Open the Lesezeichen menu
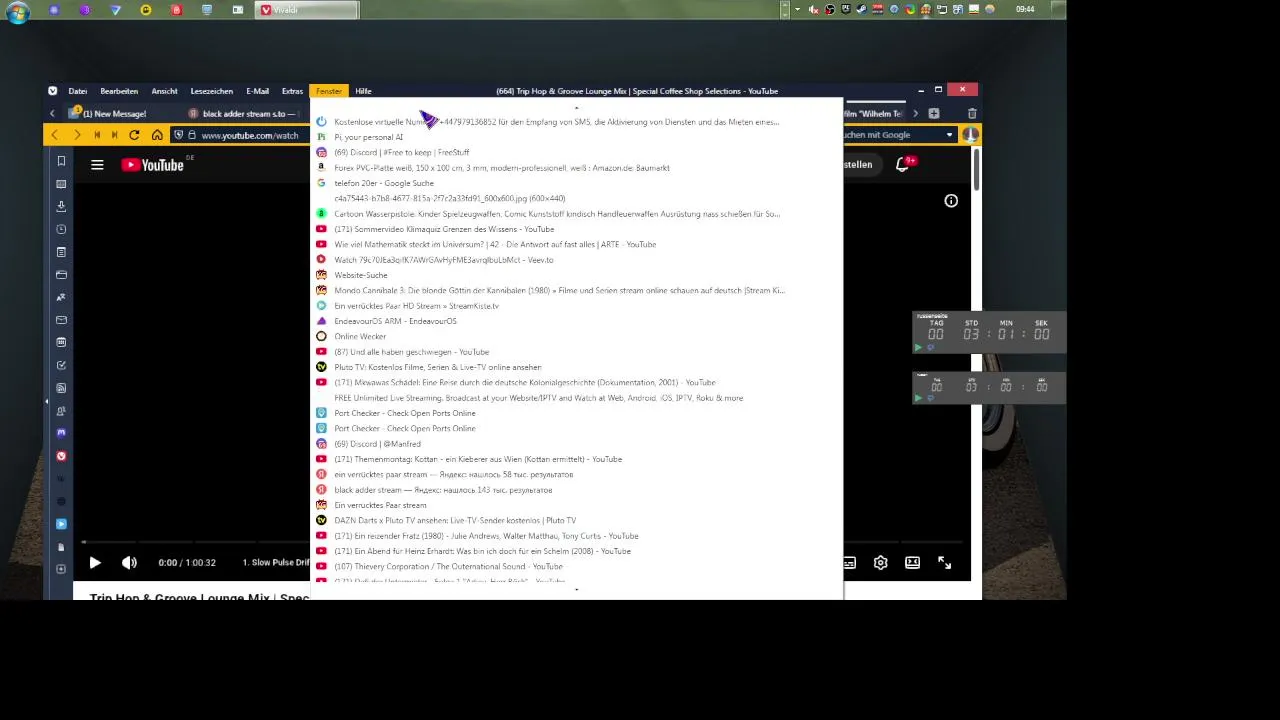This screenshot has width=1280, height=720. (212, 91)
